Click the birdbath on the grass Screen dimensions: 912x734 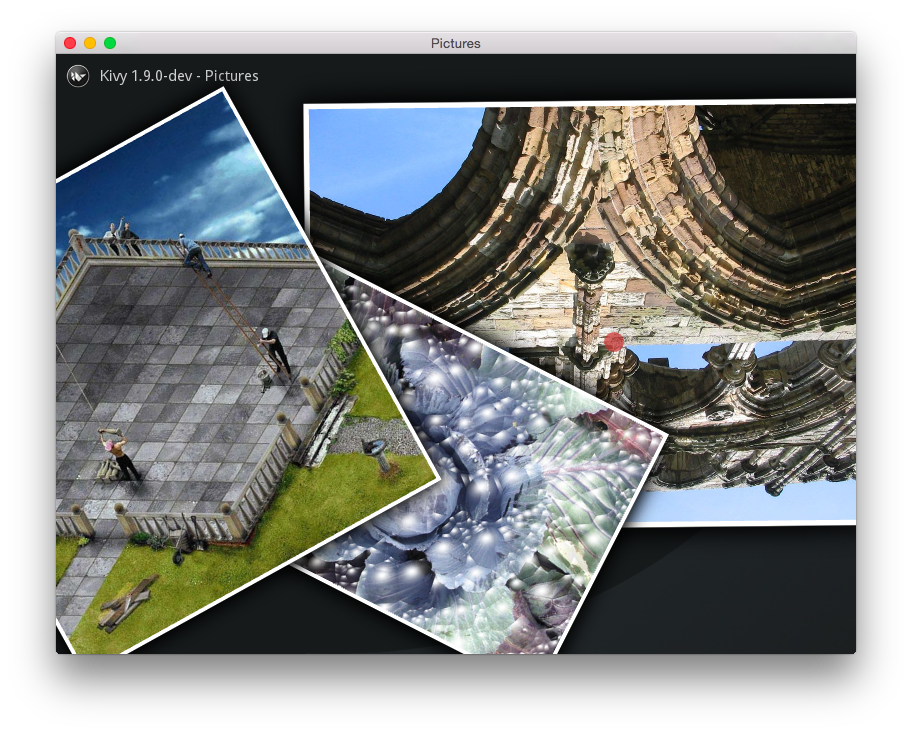coord(377,454)
